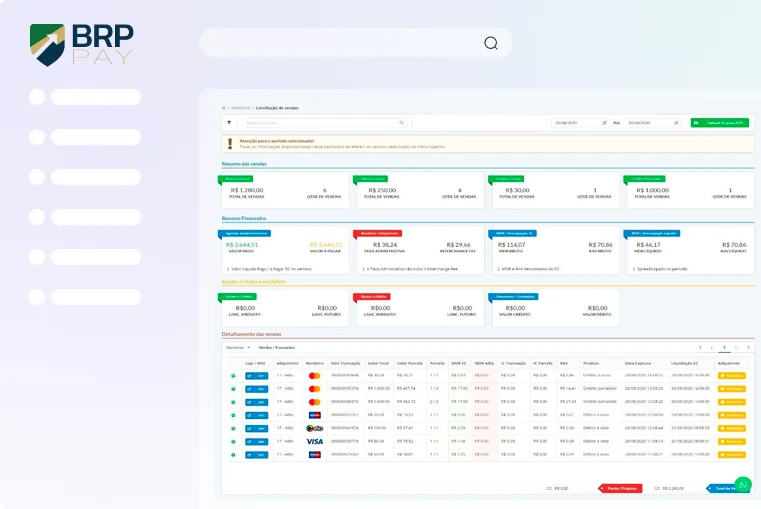Sort by the Valor Total column header
Image resolution: width=761 pixels, height=509 pixels.
378,363
